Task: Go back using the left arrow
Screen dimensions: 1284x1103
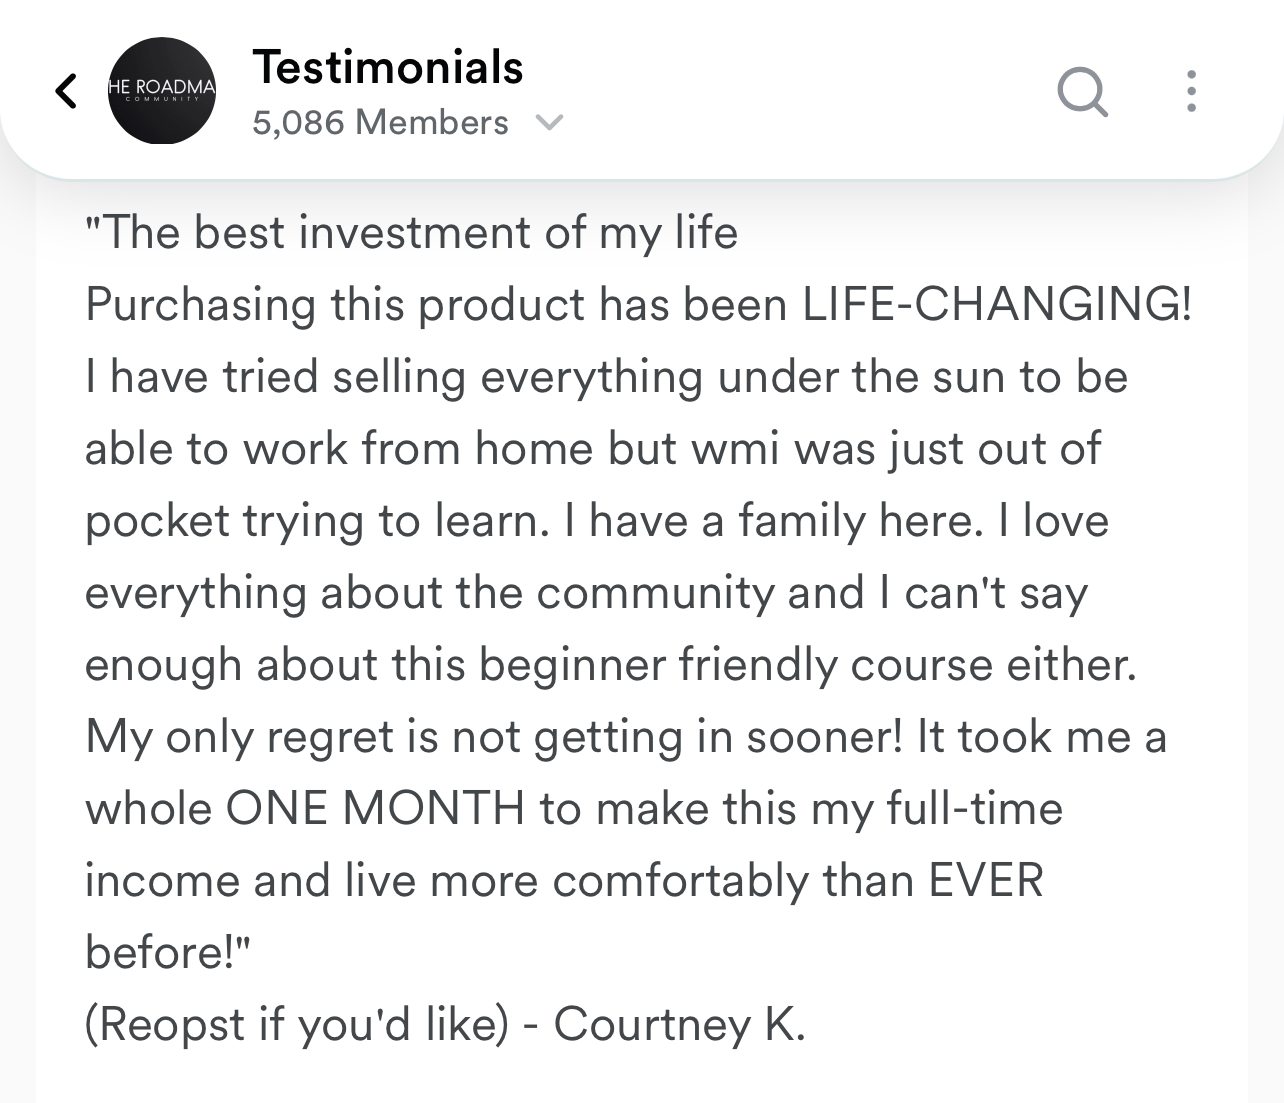Action: pyautogui.click(x=66, y=91)
